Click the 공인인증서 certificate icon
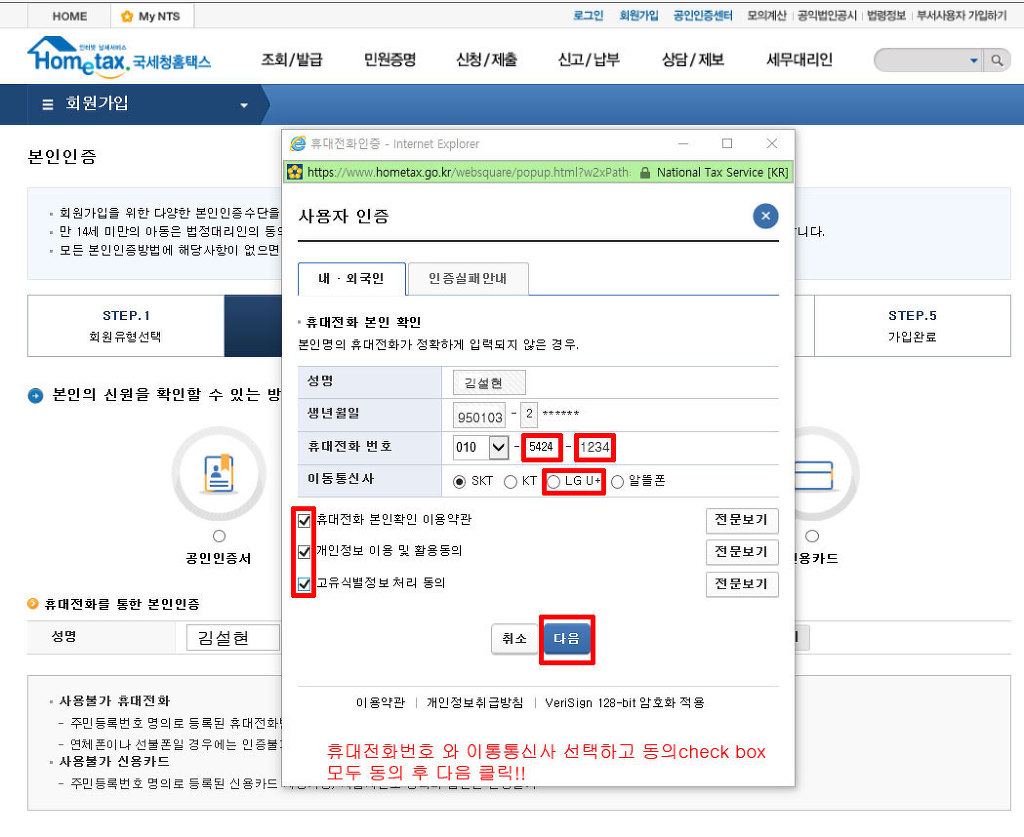 click(x=219, y=473)
